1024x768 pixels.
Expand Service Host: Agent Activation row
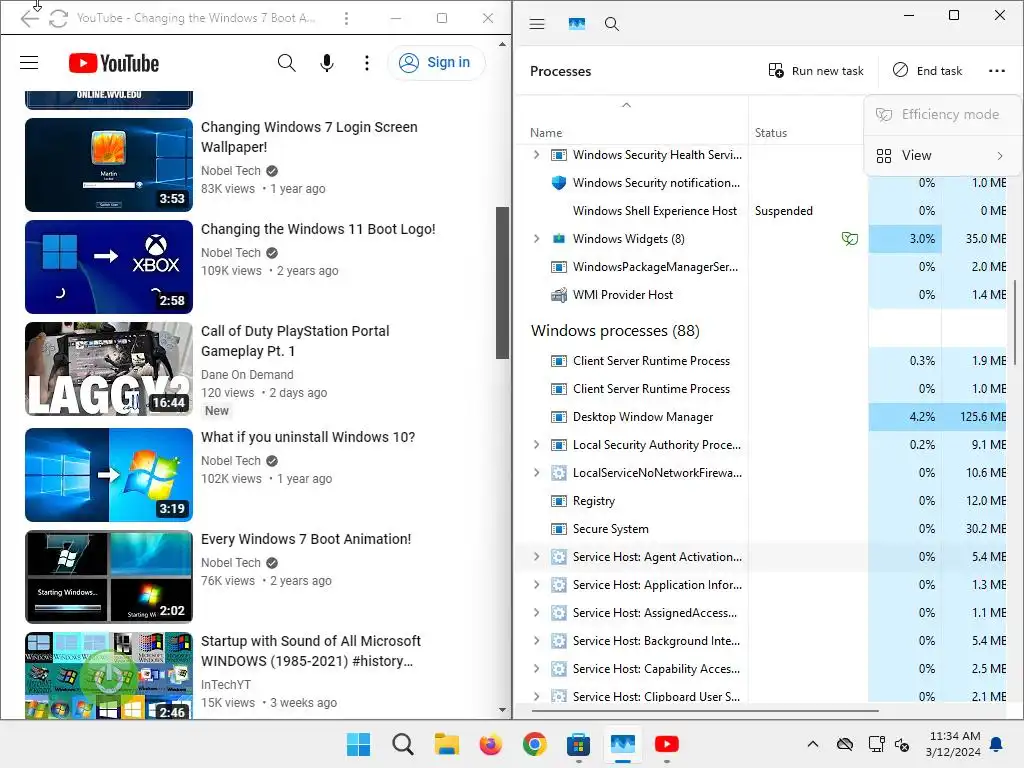click(x=536, y=556)
